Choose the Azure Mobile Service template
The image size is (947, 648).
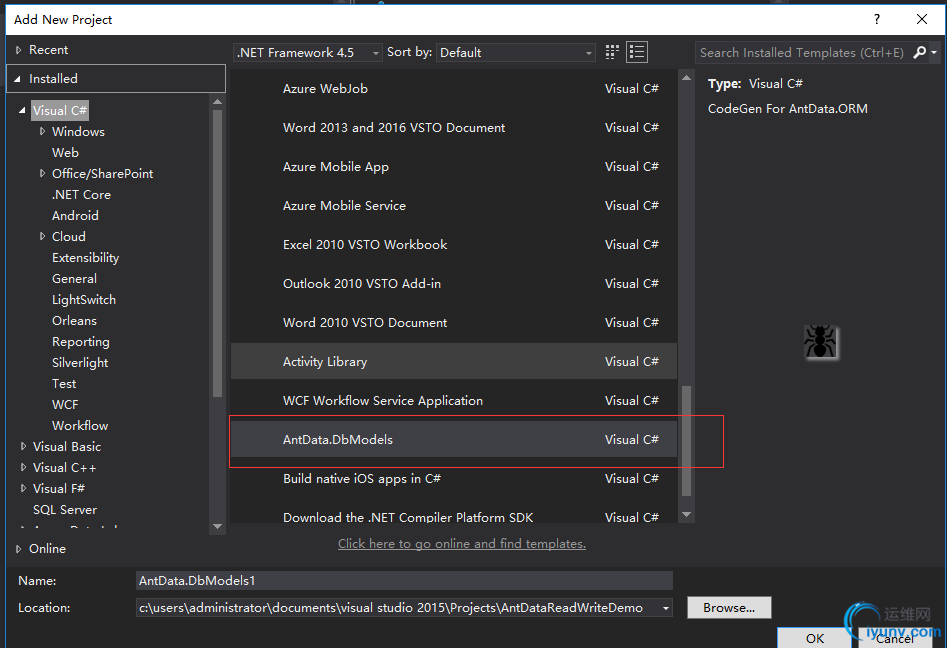tap(454, 205)
